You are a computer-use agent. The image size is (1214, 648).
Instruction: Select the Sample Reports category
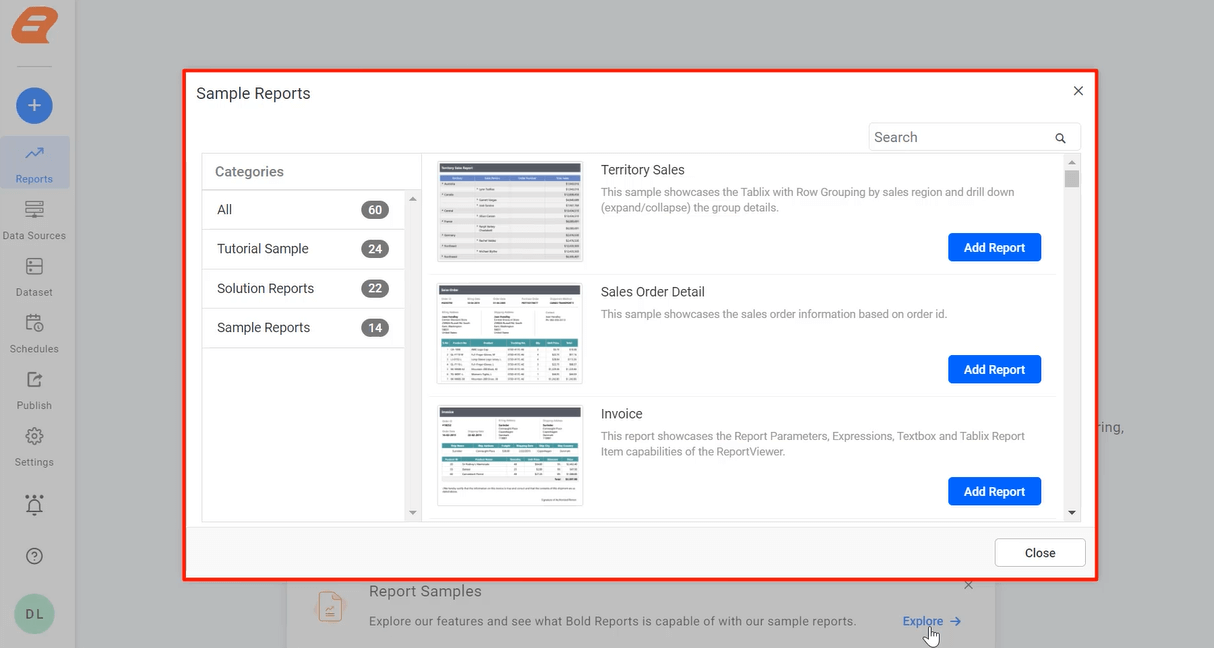click(304, 328)
